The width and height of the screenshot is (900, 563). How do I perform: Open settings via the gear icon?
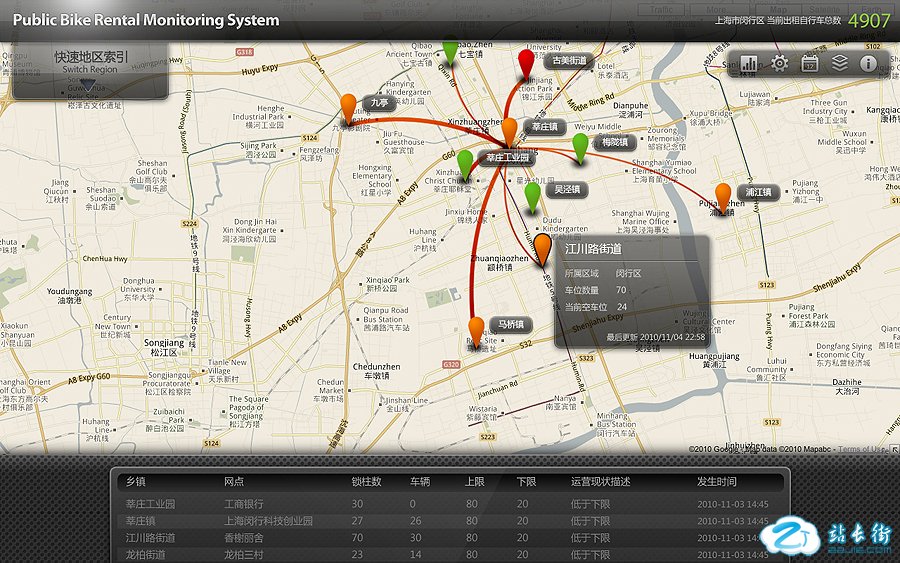pyautogui.click(x=779, y=63)
